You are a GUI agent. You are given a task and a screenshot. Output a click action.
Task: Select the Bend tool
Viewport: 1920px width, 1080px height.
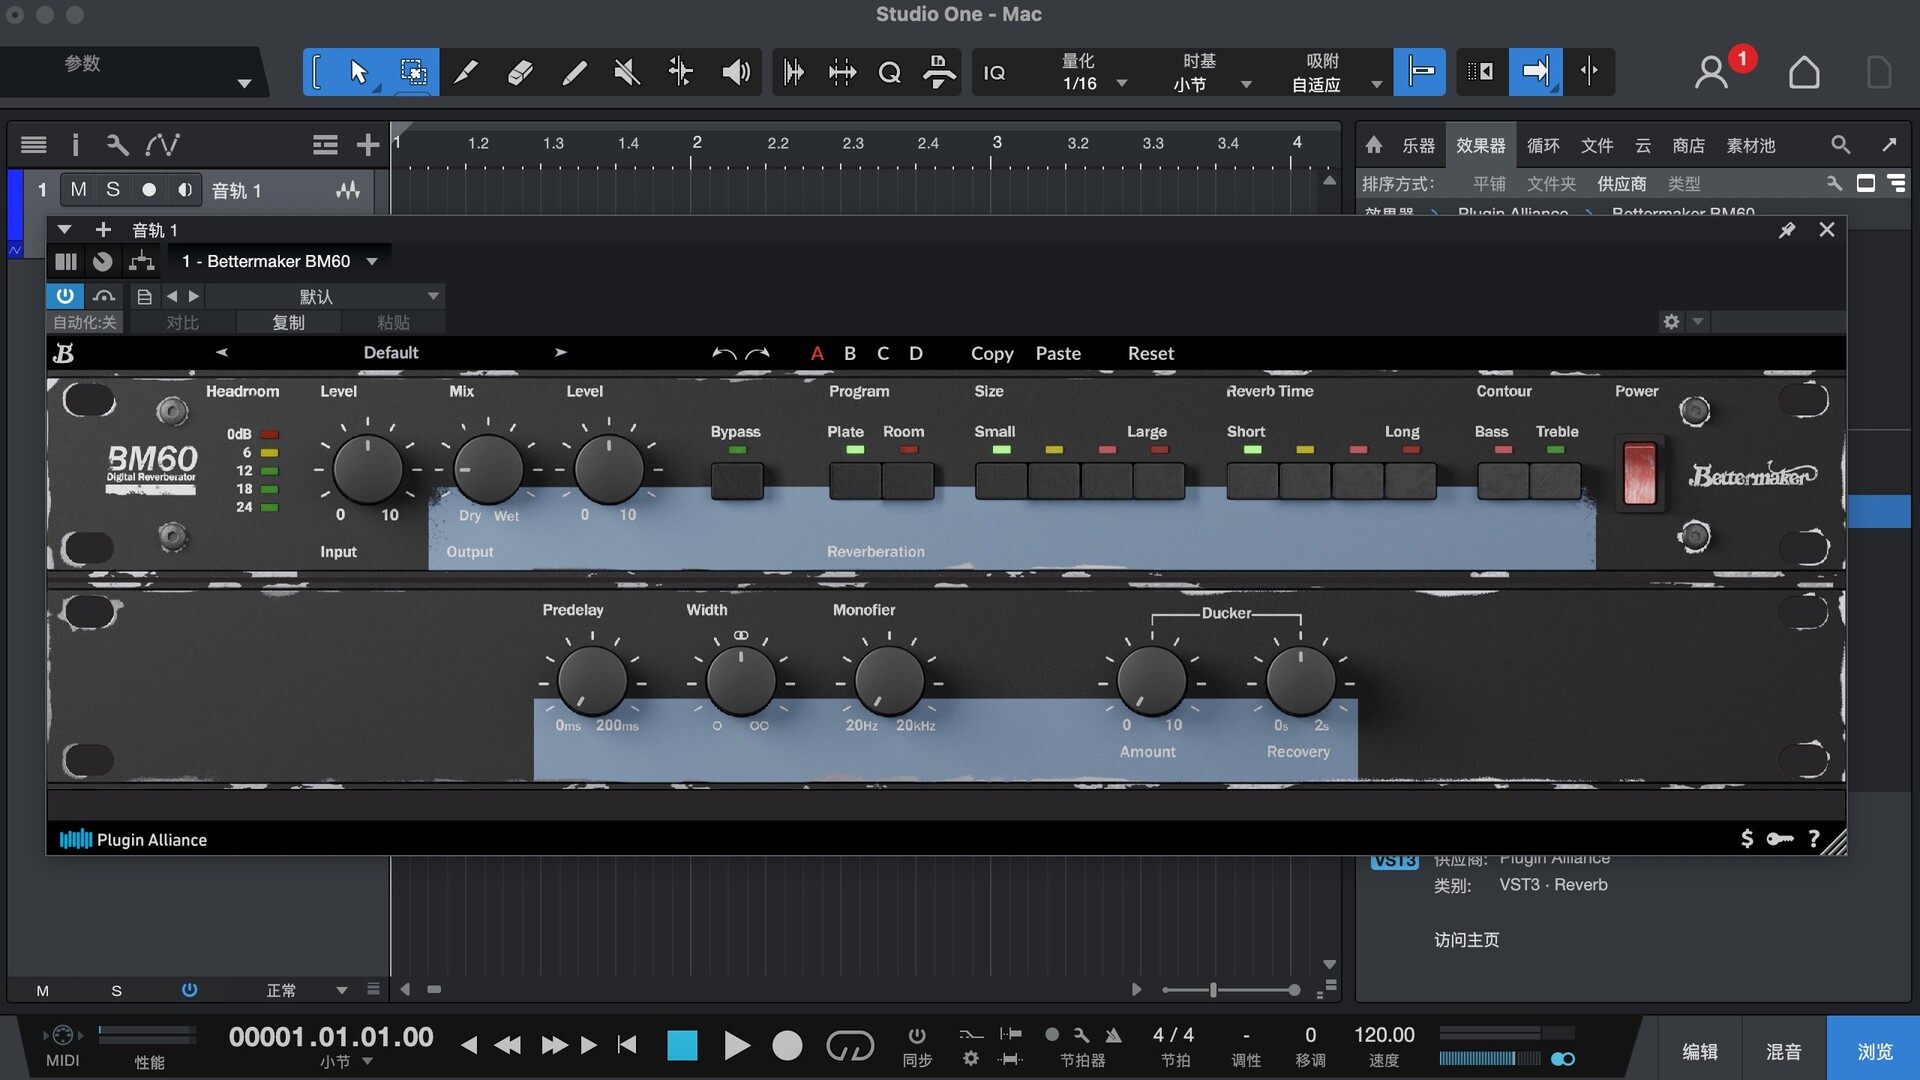[681, 72]
